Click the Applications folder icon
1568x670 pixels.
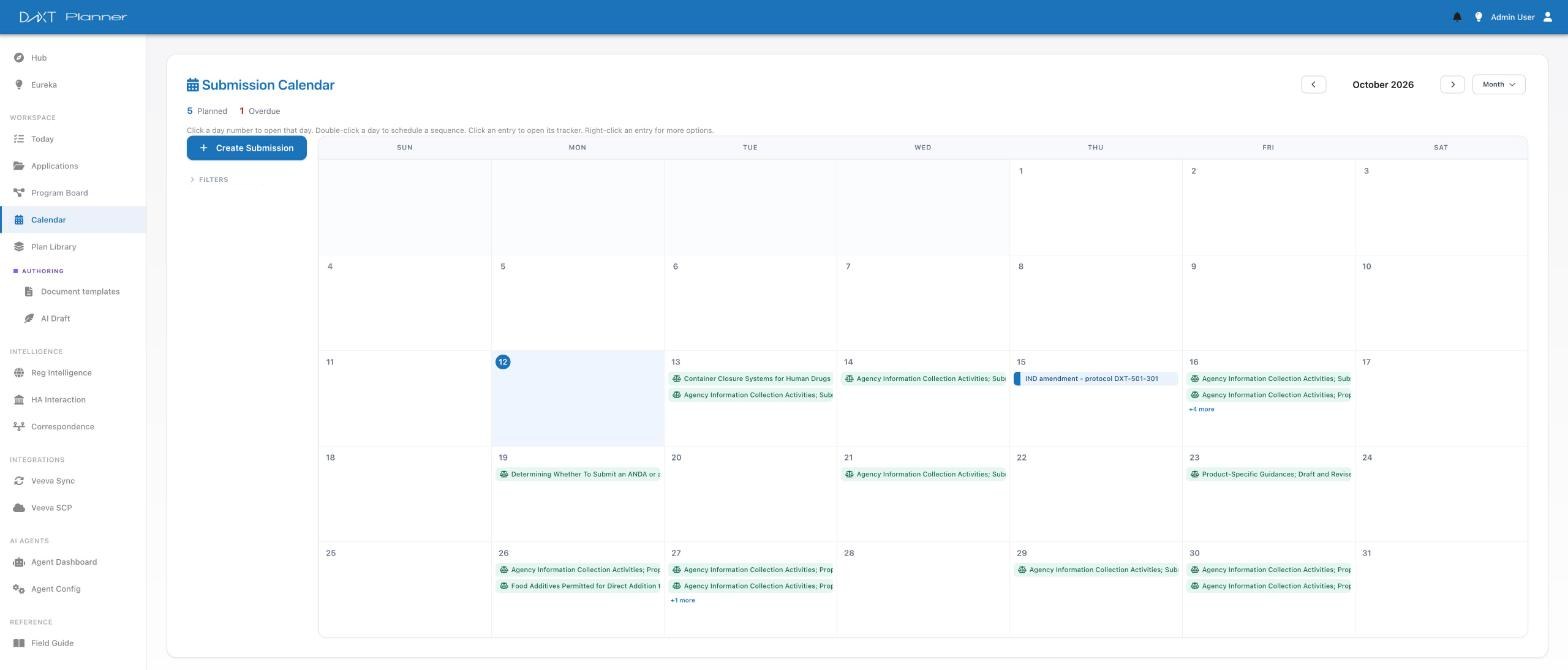19,166
